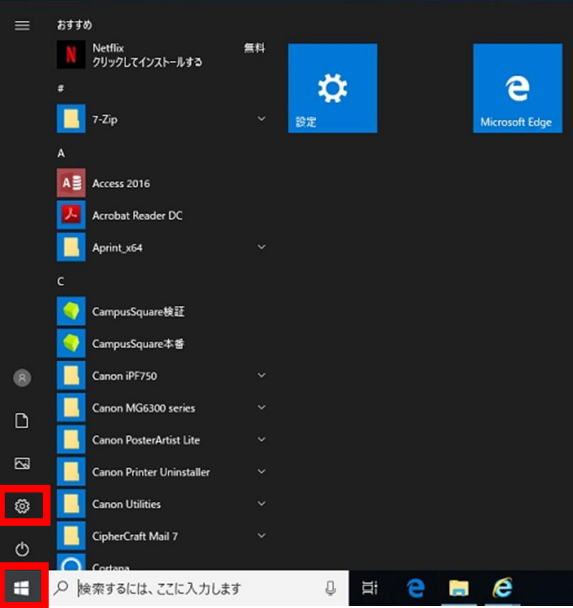The image size is (573, 608).
Task: Click the Canon MG6300 series folder icon
Action: pos(71,408)
